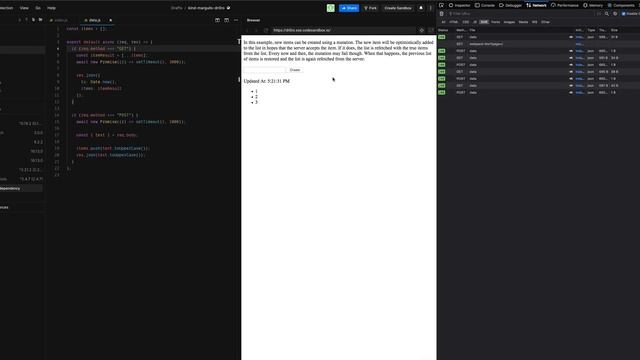Pause network recording icon
Image resolution: width=640 pixels, height=360 pixels.
coord(599,13)
